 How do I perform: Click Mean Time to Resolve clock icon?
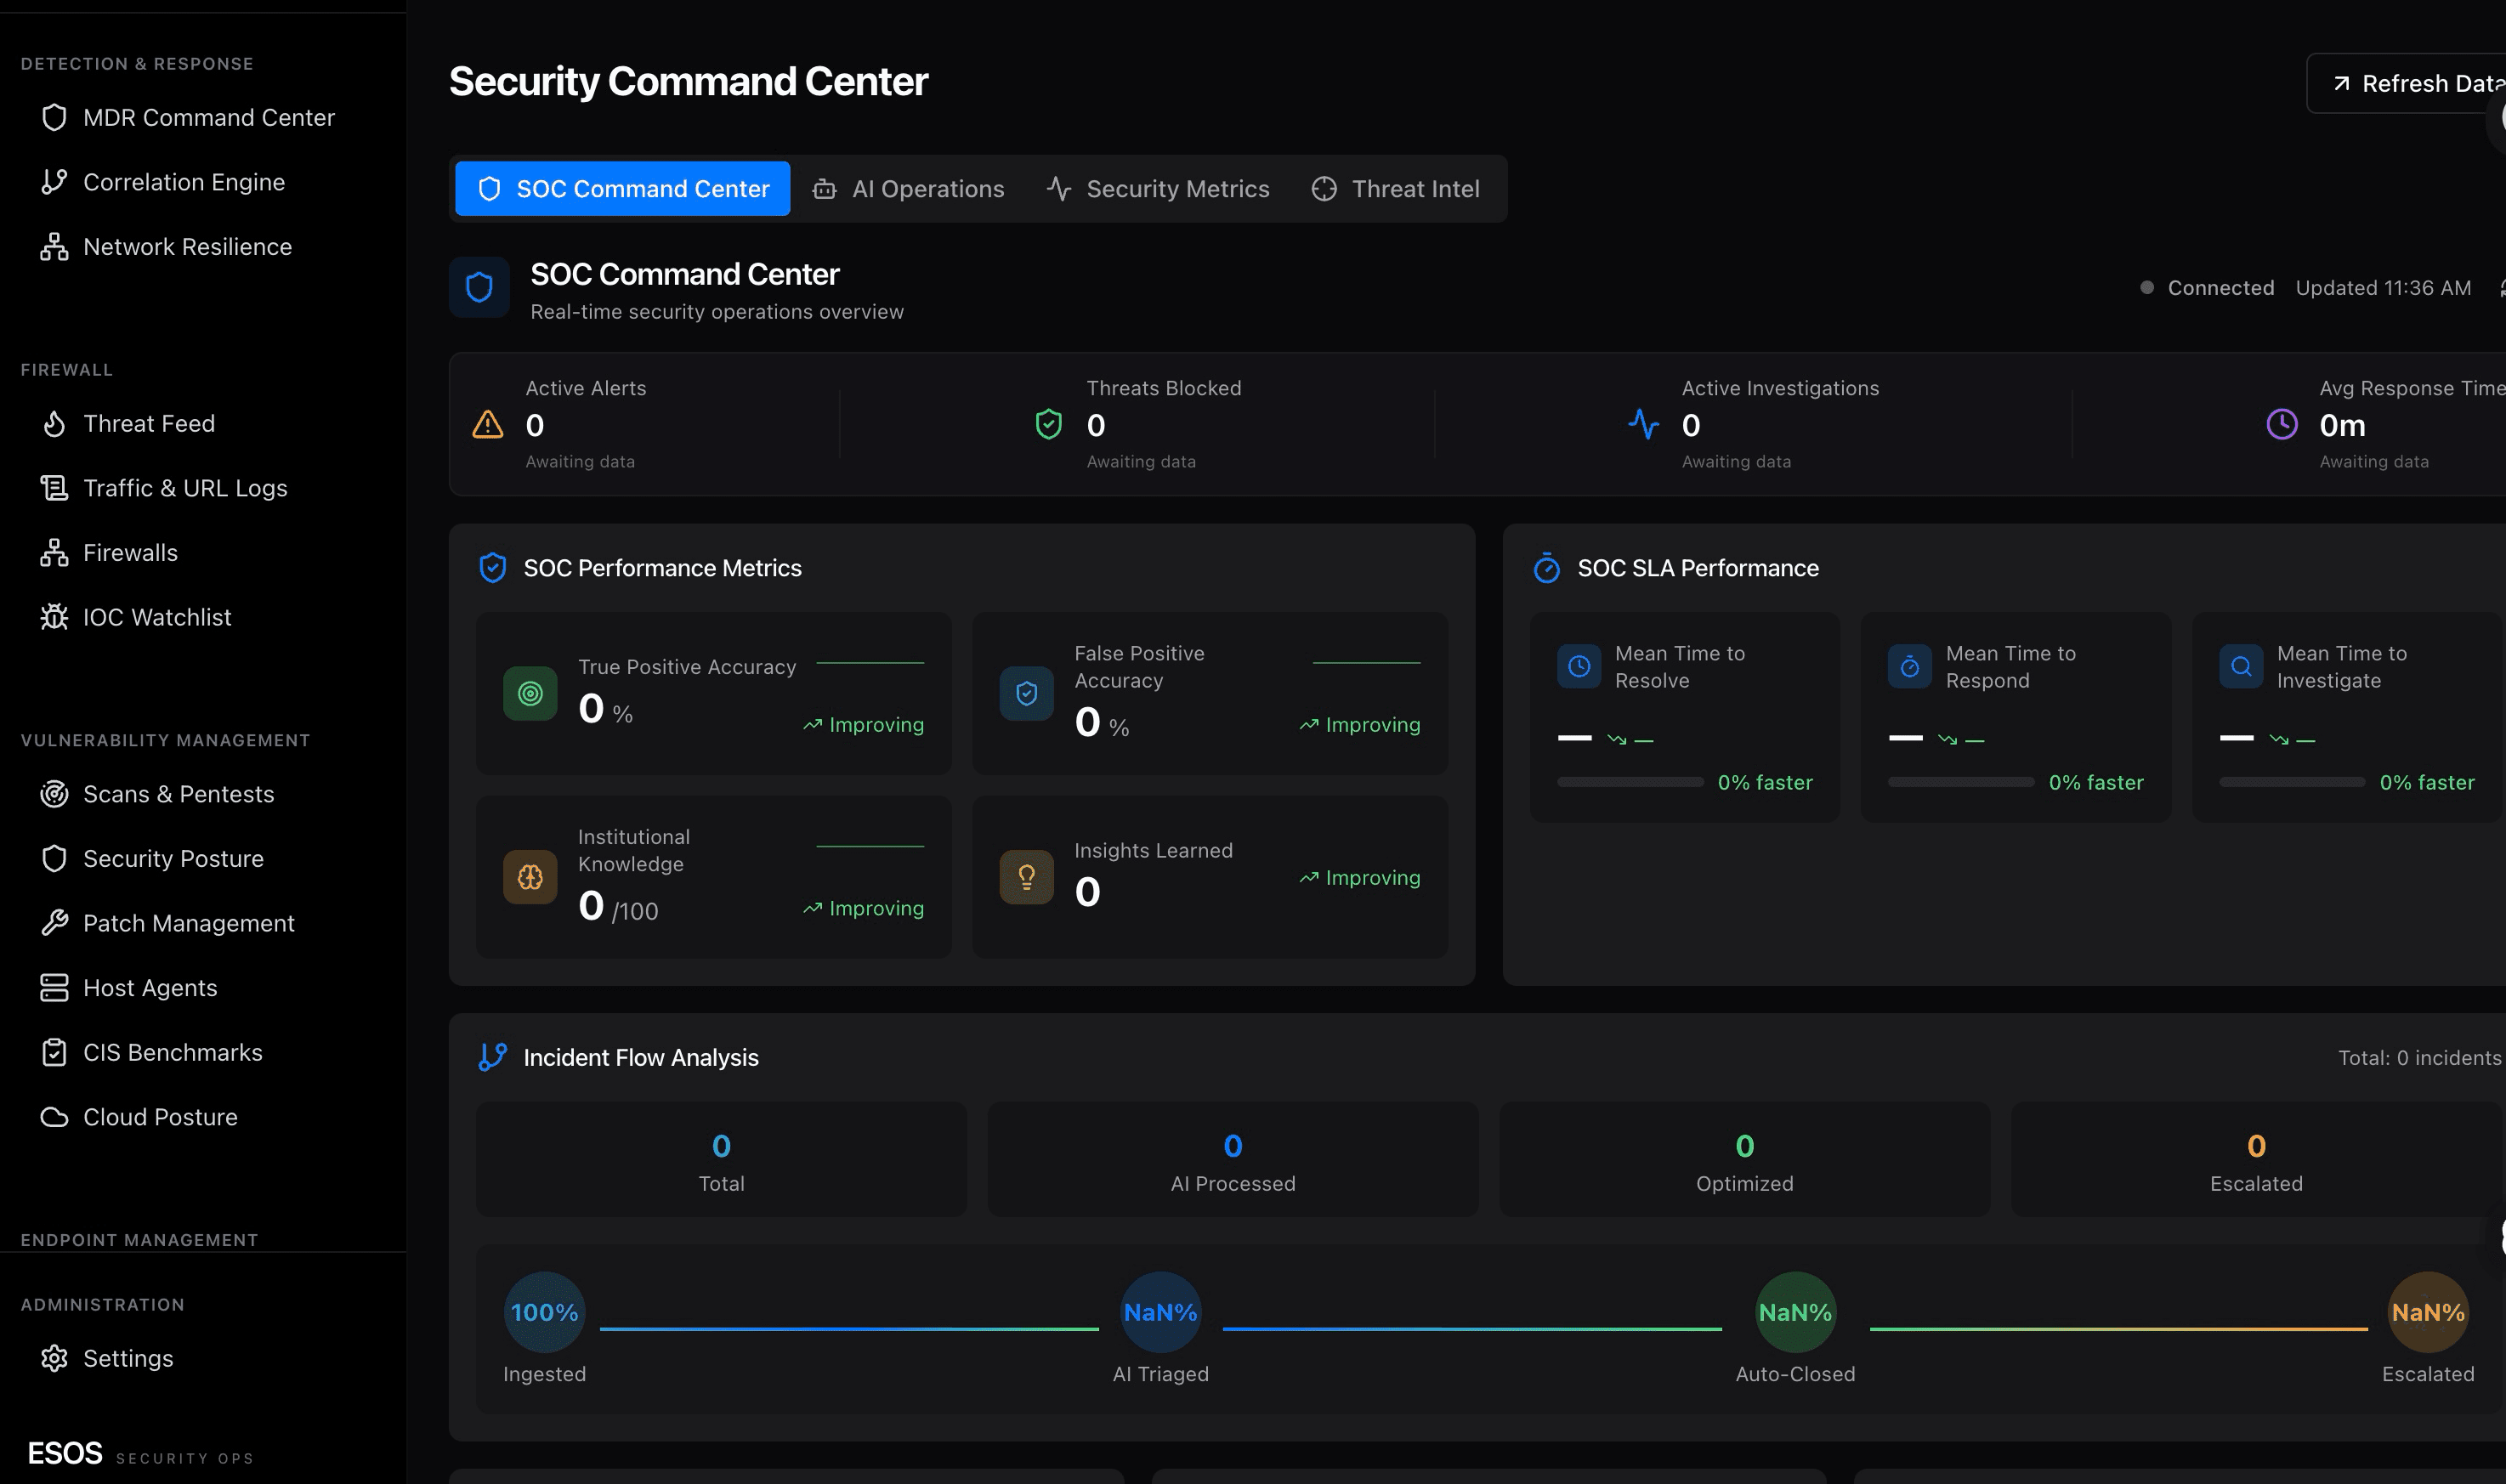[x=1579, y=666]
